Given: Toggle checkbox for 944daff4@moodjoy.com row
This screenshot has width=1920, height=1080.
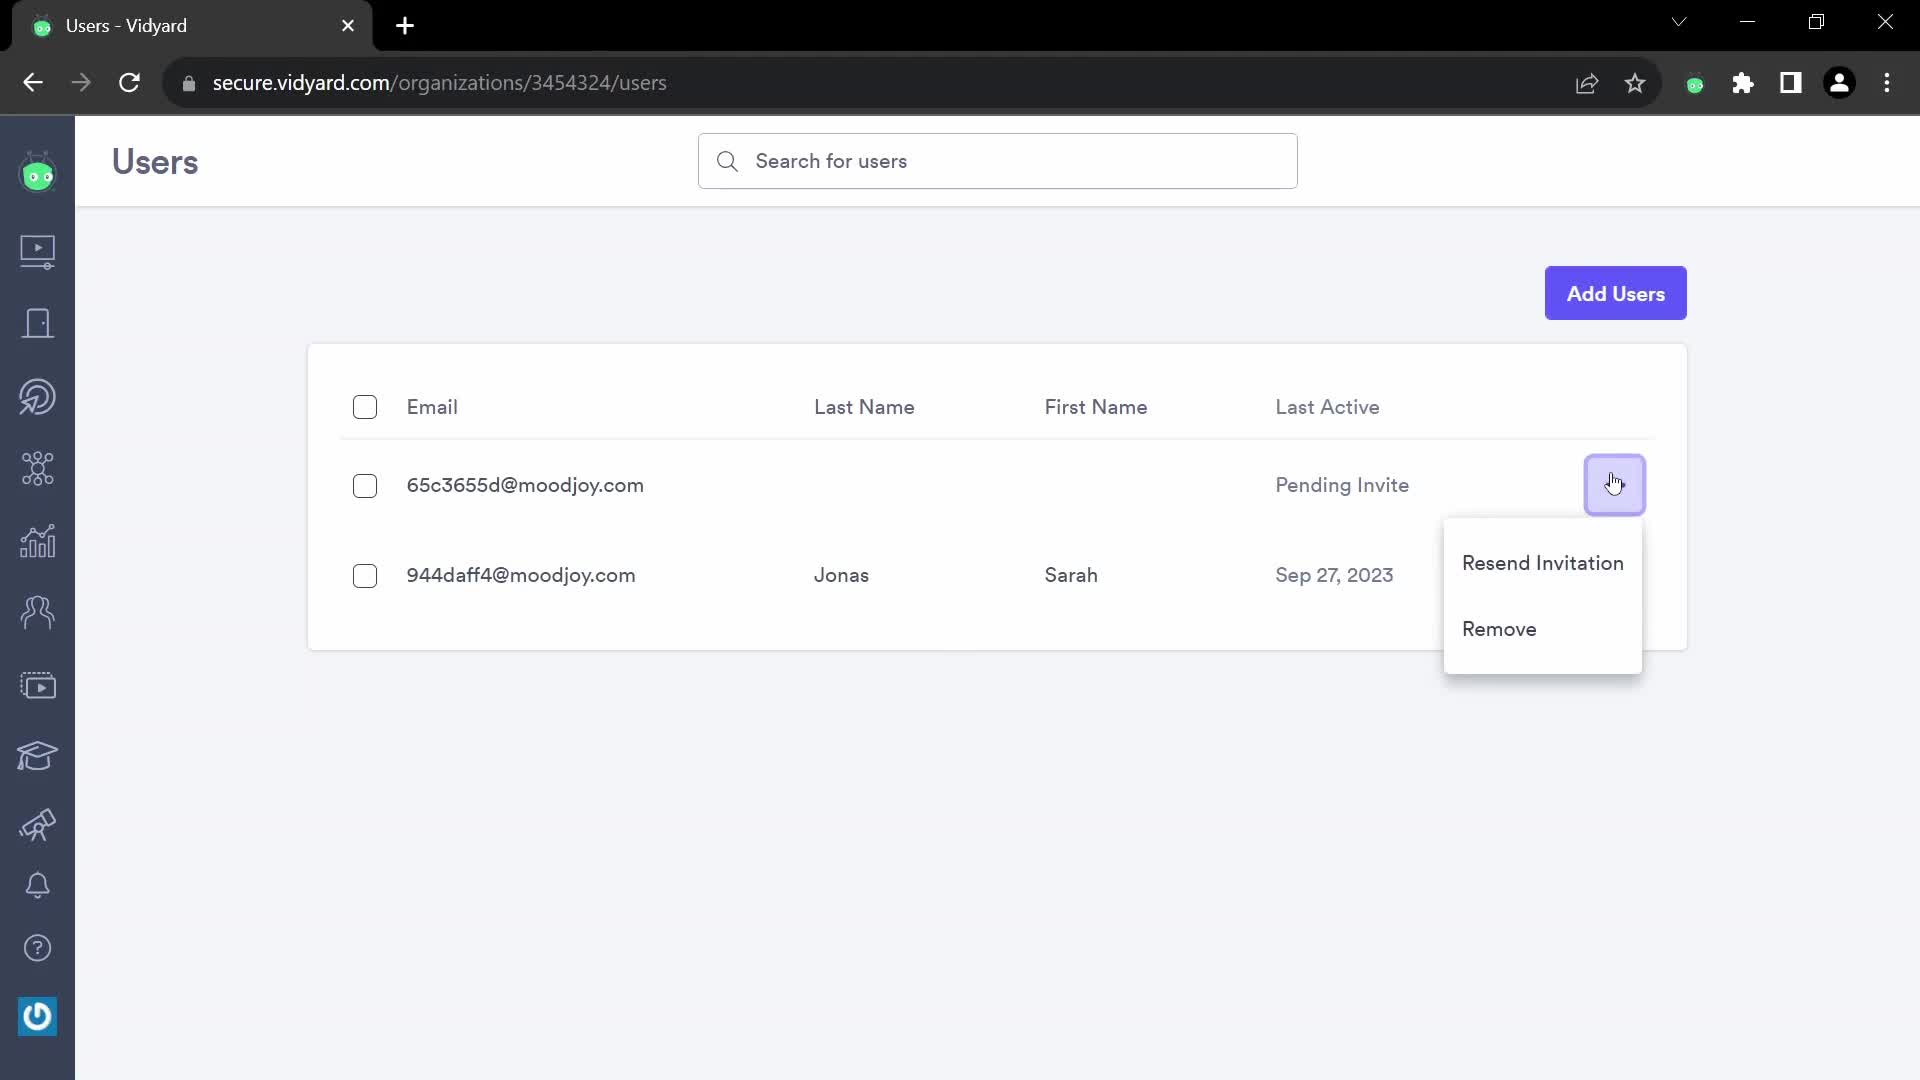Looking at the screenshot, I should coord(364,575).
